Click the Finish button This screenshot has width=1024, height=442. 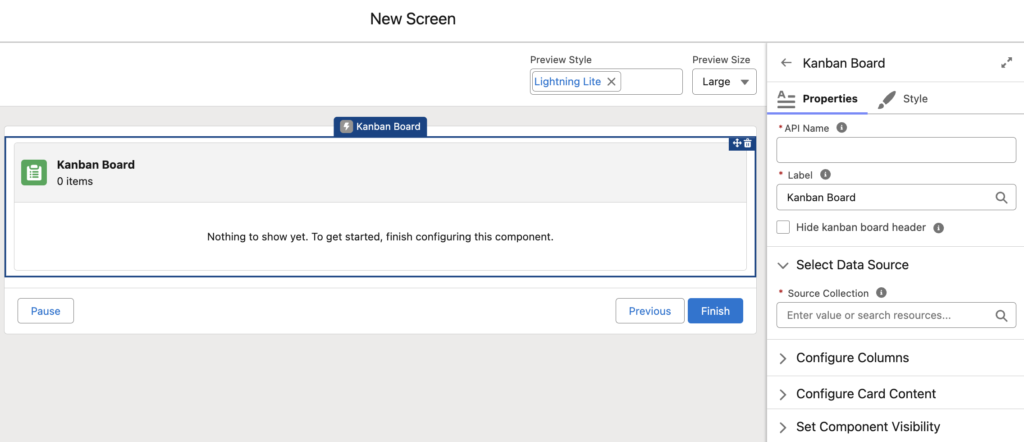tap(715, 311)
